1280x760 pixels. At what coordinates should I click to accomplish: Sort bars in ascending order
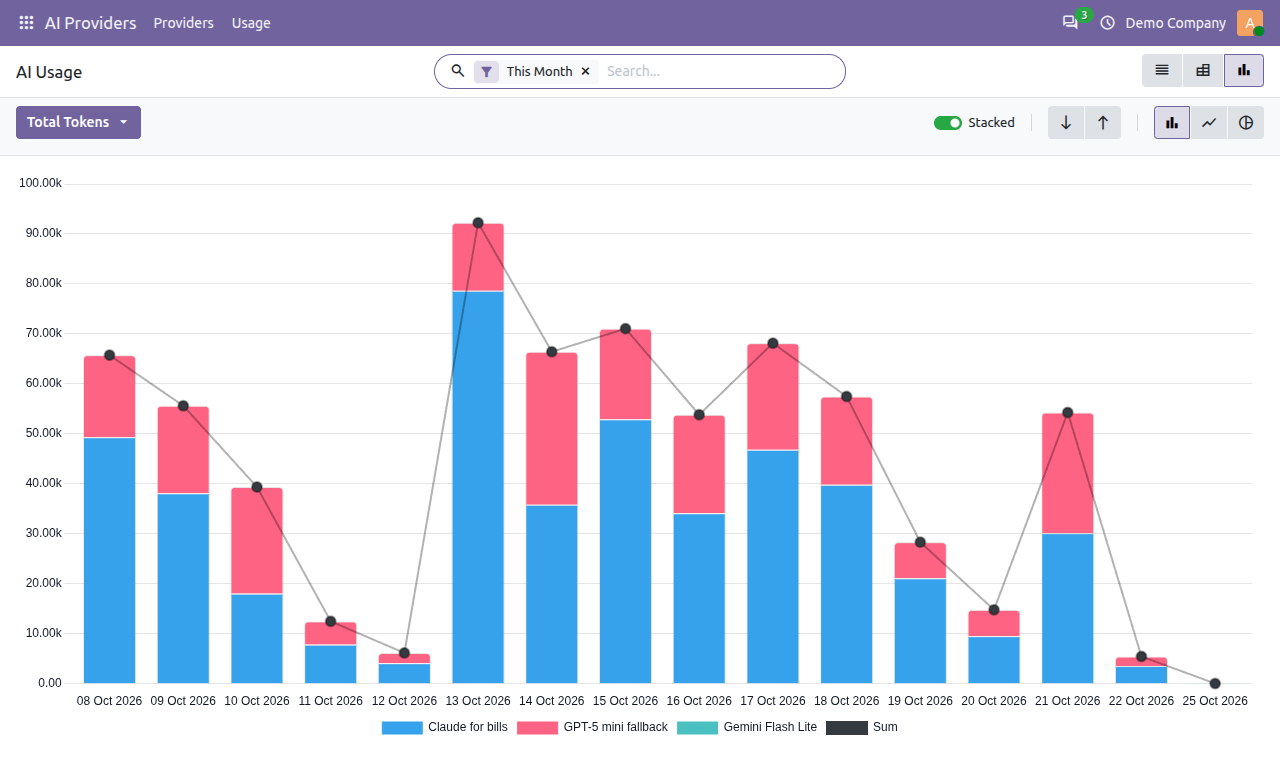click(1103, 123)
